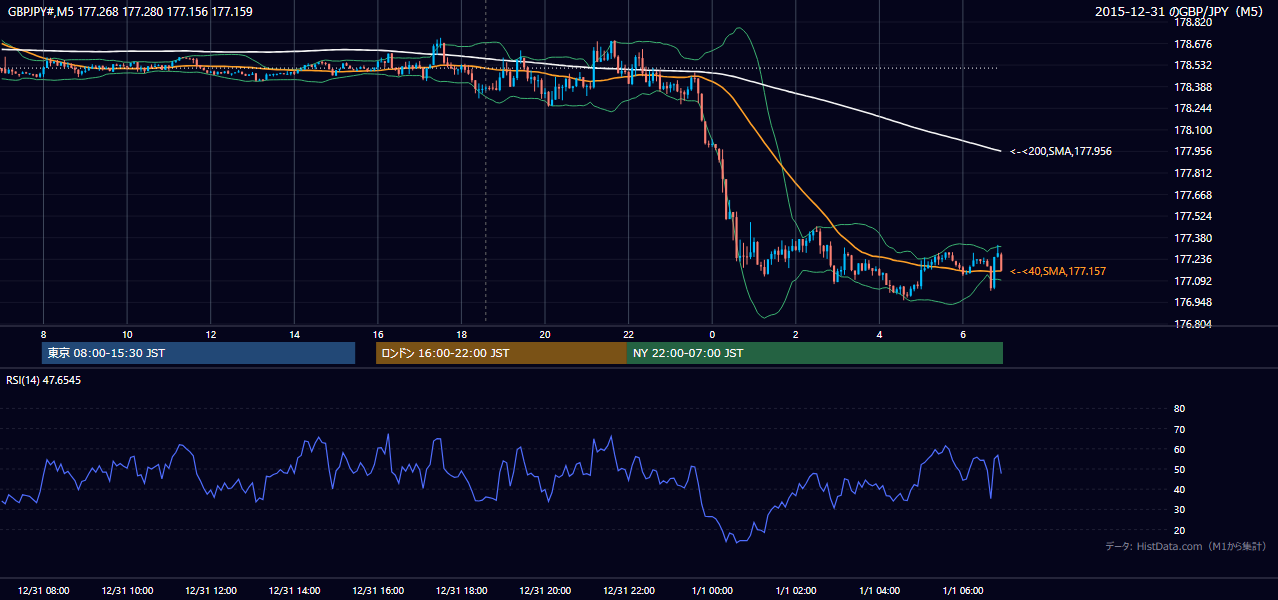The height and width of the screenshot is (600, 1278).
Task: Click RSI scale level 50
Action: (x=1179, y=469)
